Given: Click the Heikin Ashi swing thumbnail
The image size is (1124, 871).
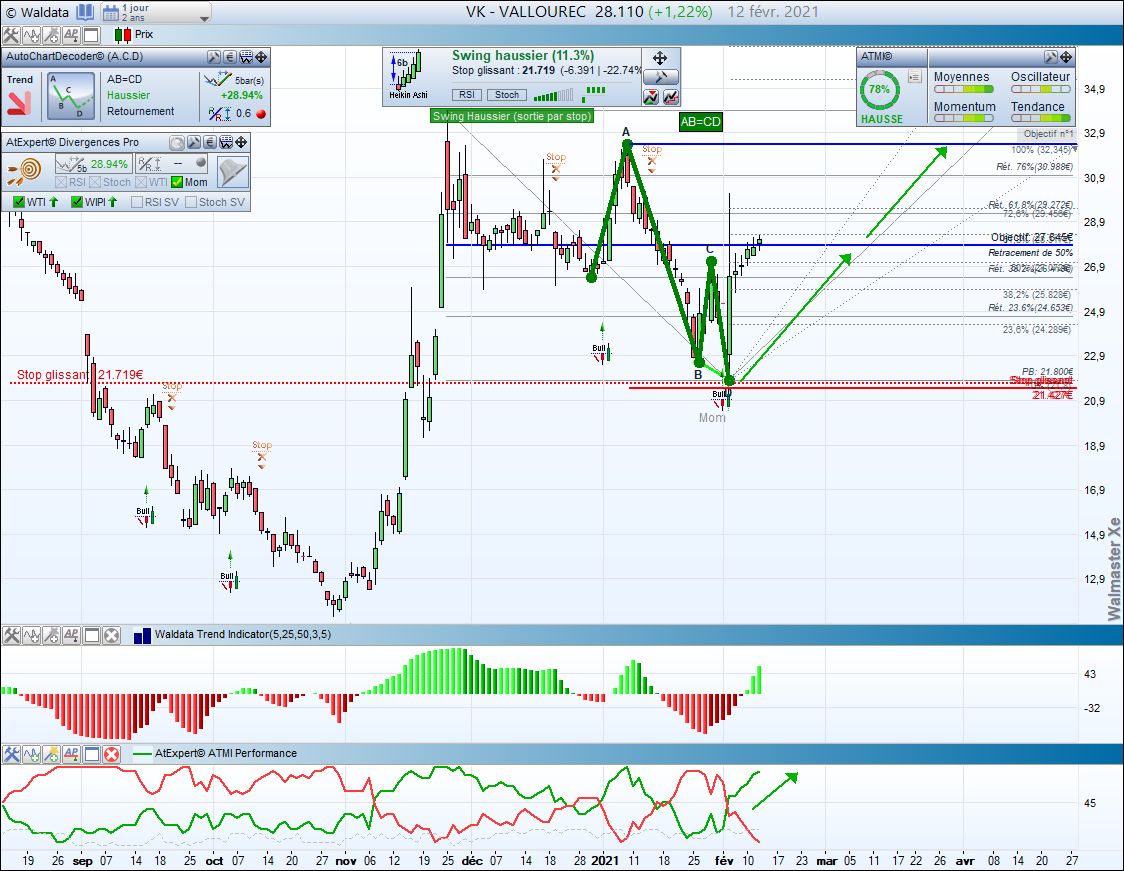Looking at the screenshot, I should [x=408, y=75].
